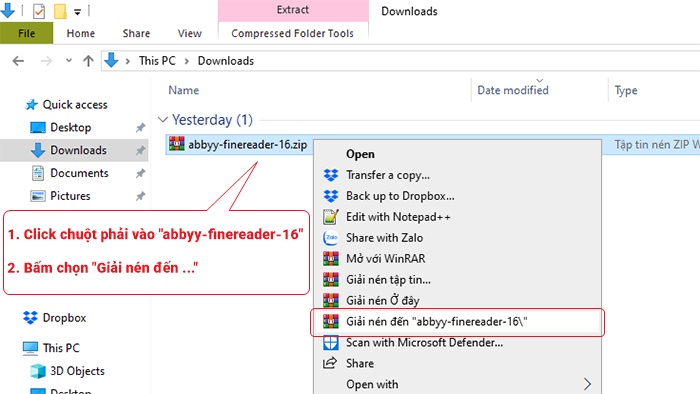700x394 pixels.
Task: Click the Back arrow navigation button
Action: point(18,61)
